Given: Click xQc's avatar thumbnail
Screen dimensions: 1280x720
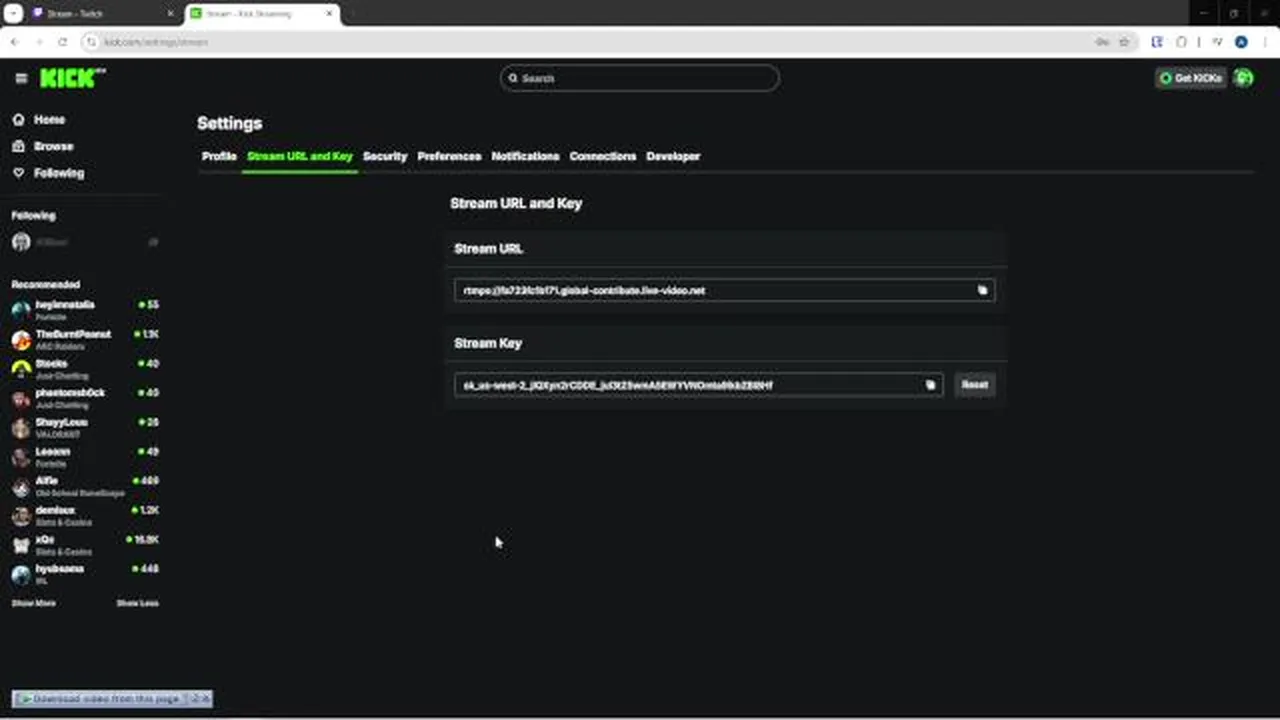Looking at the screenshot, I should pyautogui.click(x=21, y=545).
